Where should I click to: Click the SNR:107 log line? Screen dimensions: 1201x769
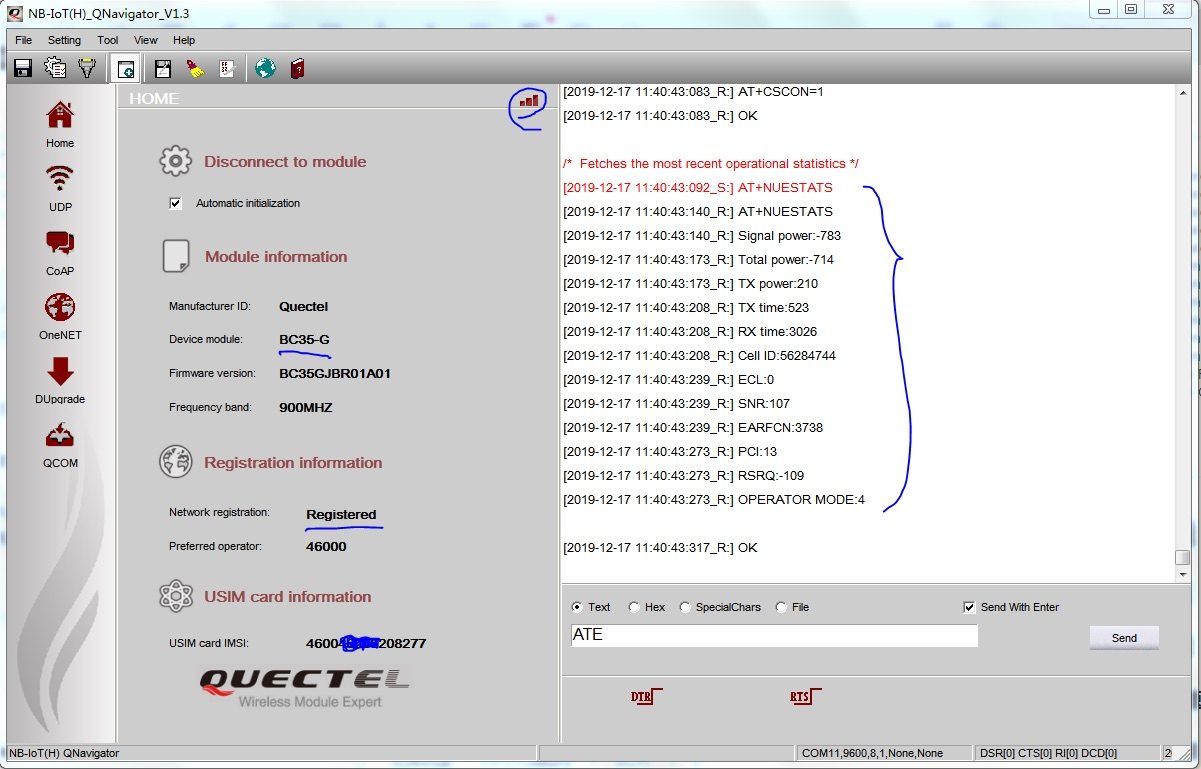(x=677, y=404)
